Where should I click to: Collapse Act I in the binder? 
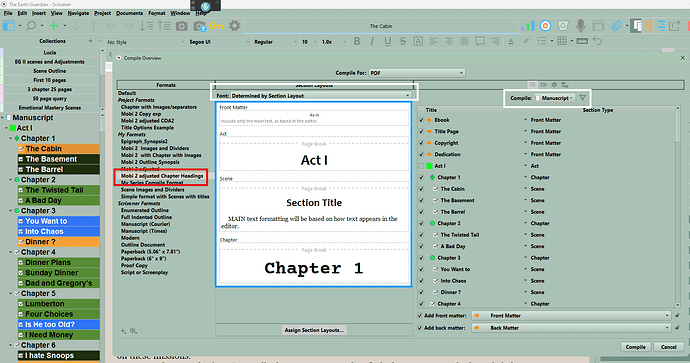(x=6, y=128)
